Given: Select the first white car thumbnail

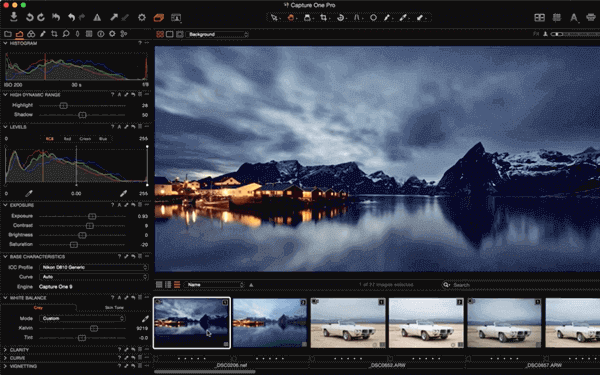Looking at the screenshot, I should [x=348, y=323].
